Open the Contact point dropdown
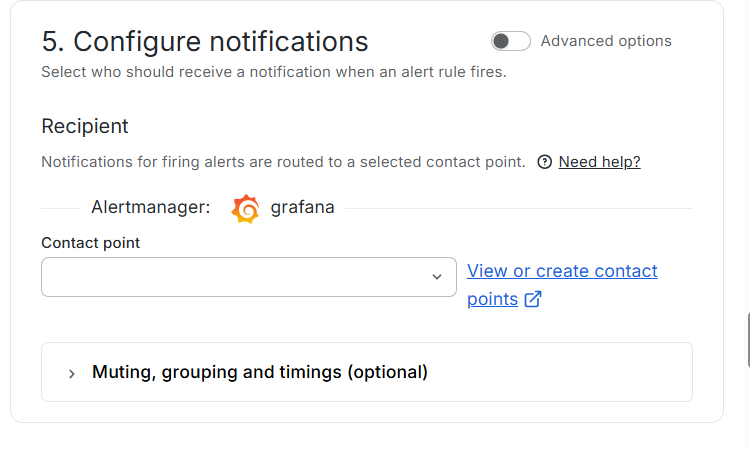This screenshot has width=750, height=450. tap(249, 277)
